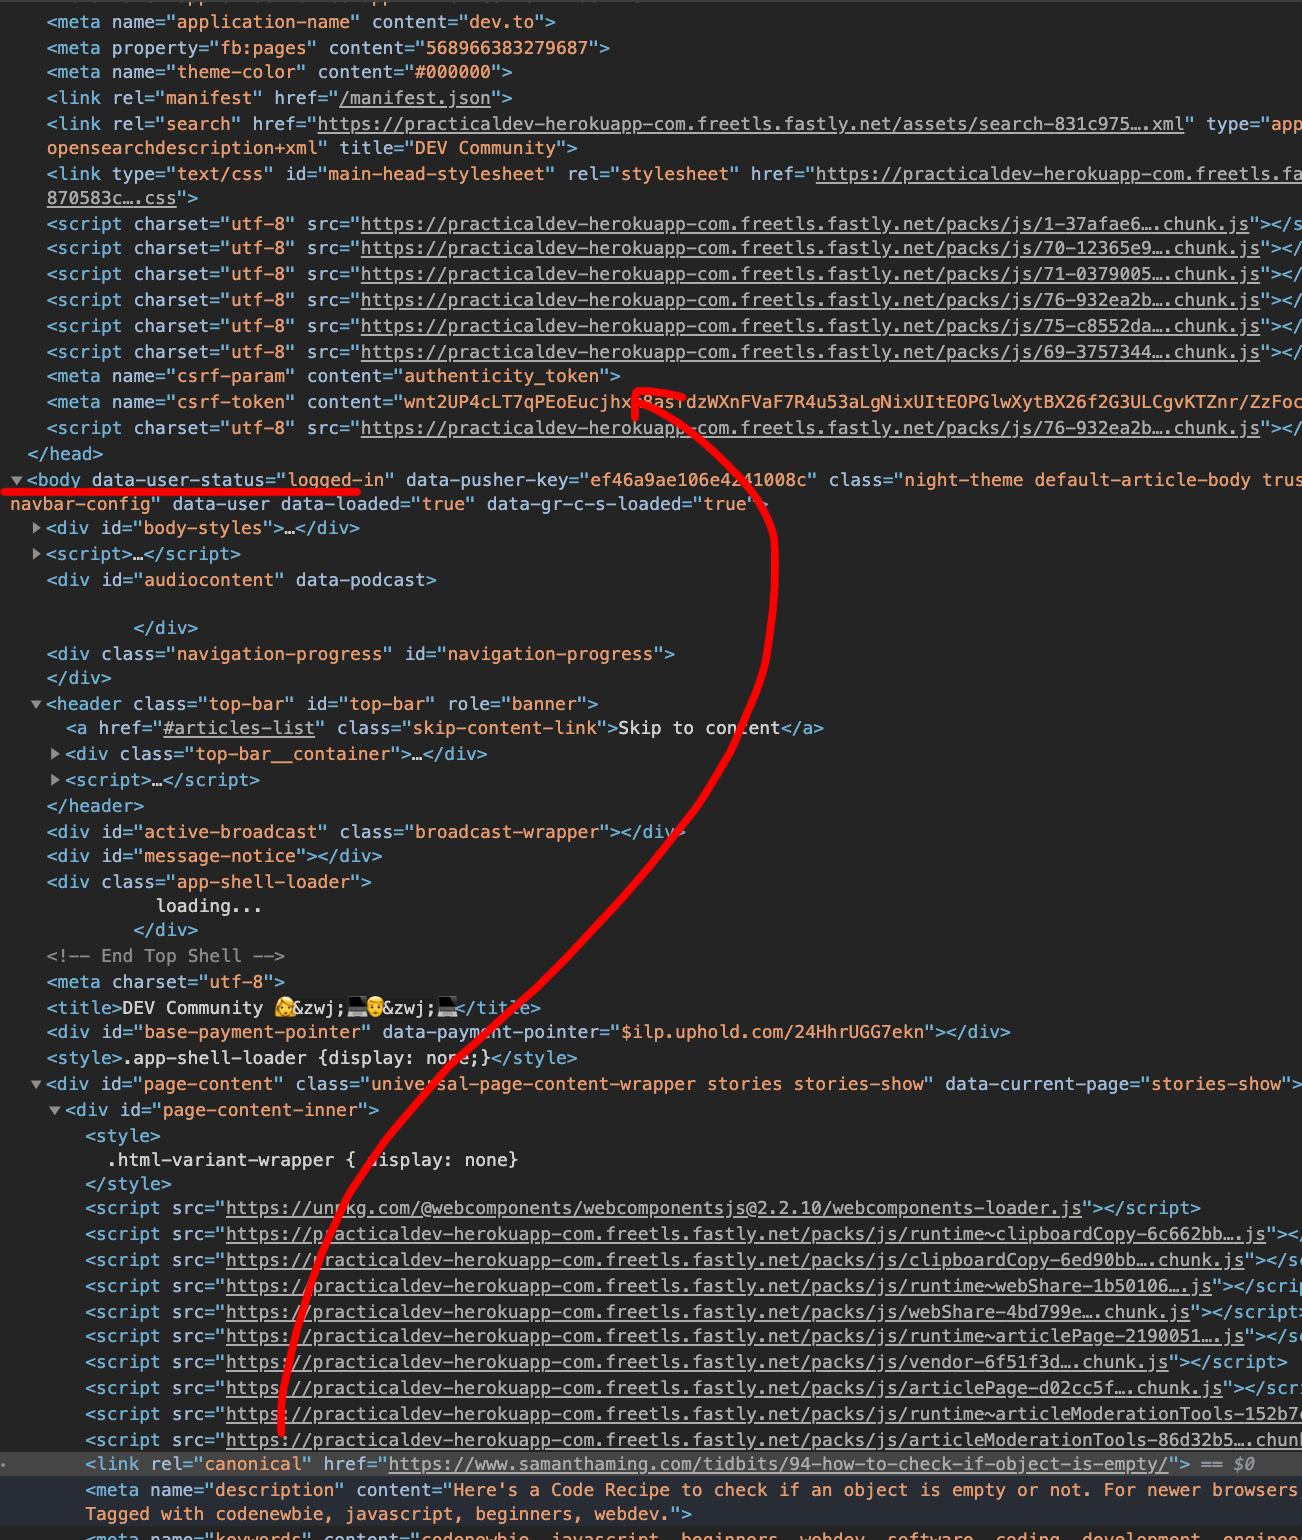Select the closing /header tag
The height and width of the screenshot is (1540, 1302).
coord(95,806)
